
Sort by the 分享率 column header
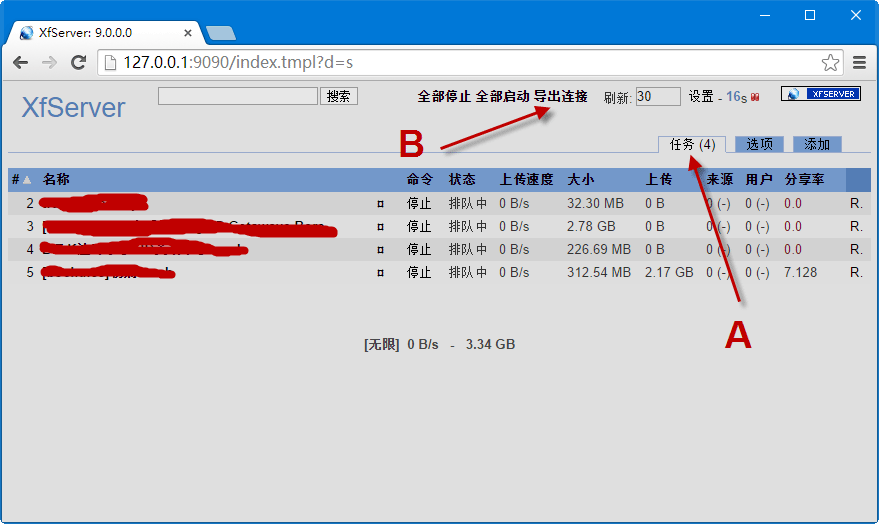click(804, 179)
